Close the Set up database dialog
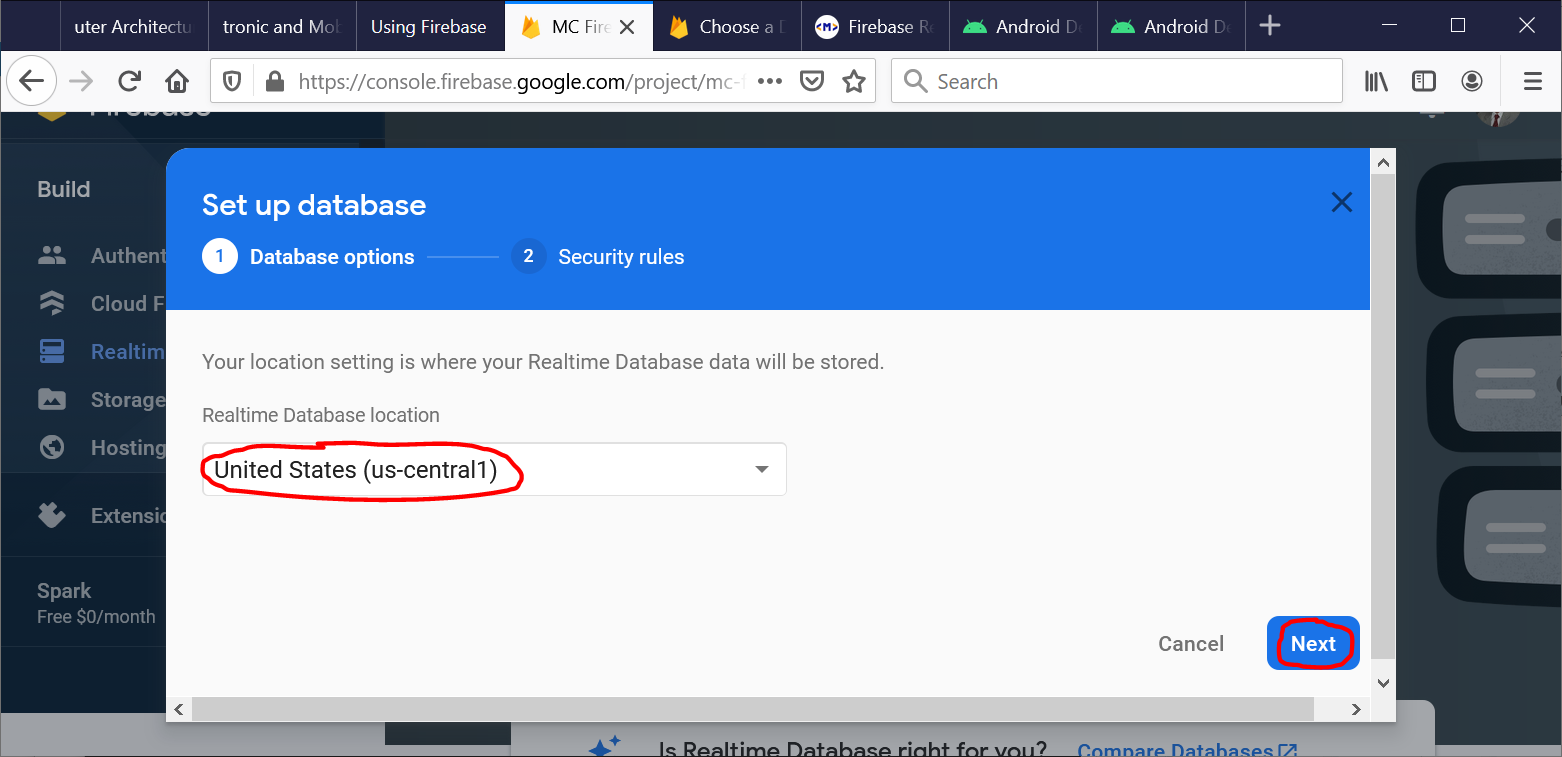Image resolution: width=1562 pixels, height=757 pixels. pyautogui.click(x=1341, y=203)
